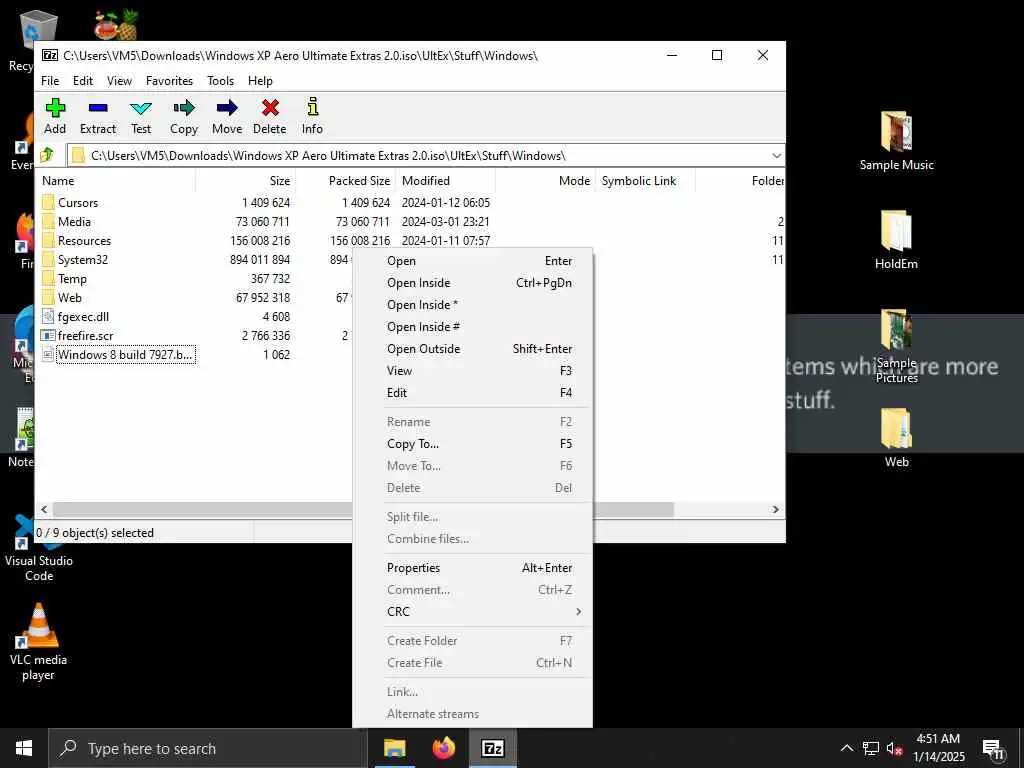This screenshot has height=768, width=1024.
Task: Click the taskbar search box
Action: (x=208, y=748)
